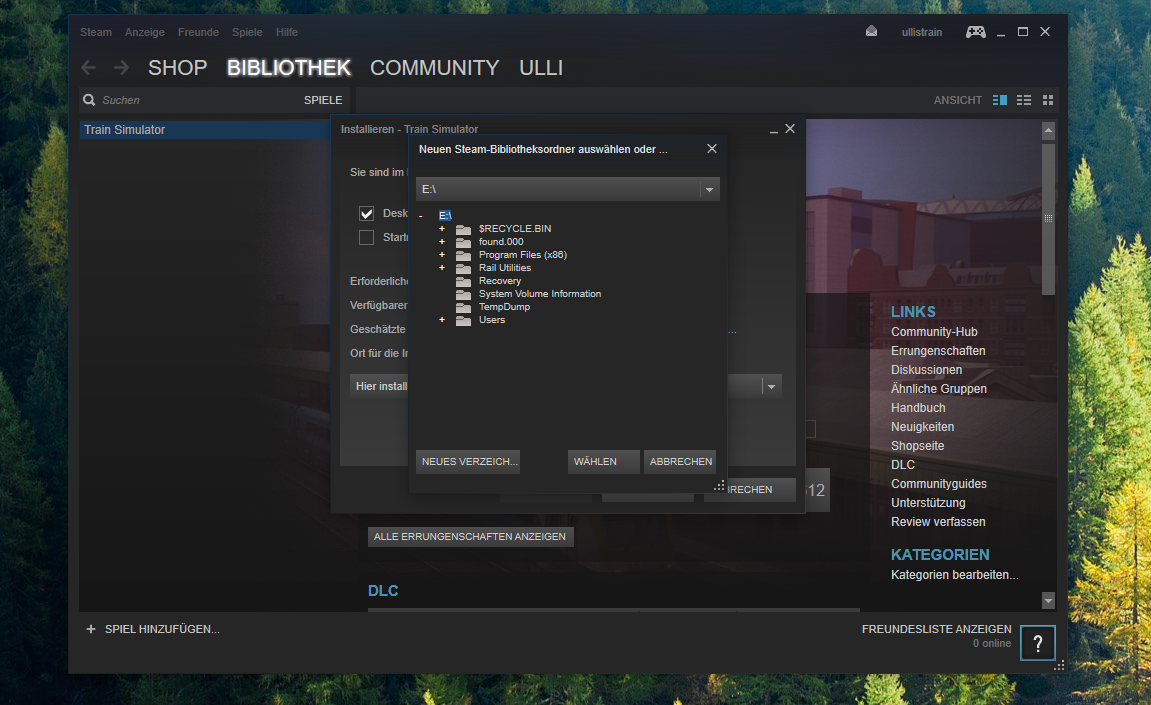
Task: Expand the $RECYCLE.BIN folder node
Action: click(442, 229)
